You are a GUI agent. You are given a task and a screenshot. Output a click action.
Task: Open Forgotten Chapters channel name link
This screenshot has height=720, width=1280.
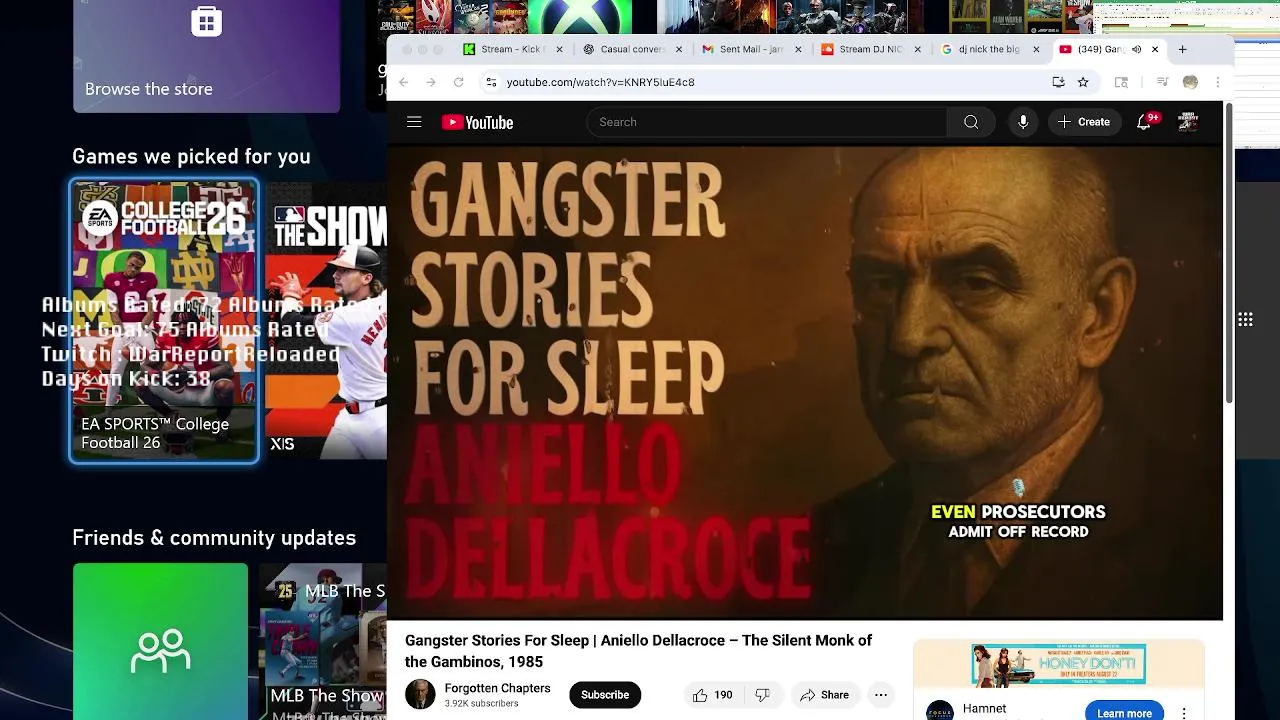[497, 688]
